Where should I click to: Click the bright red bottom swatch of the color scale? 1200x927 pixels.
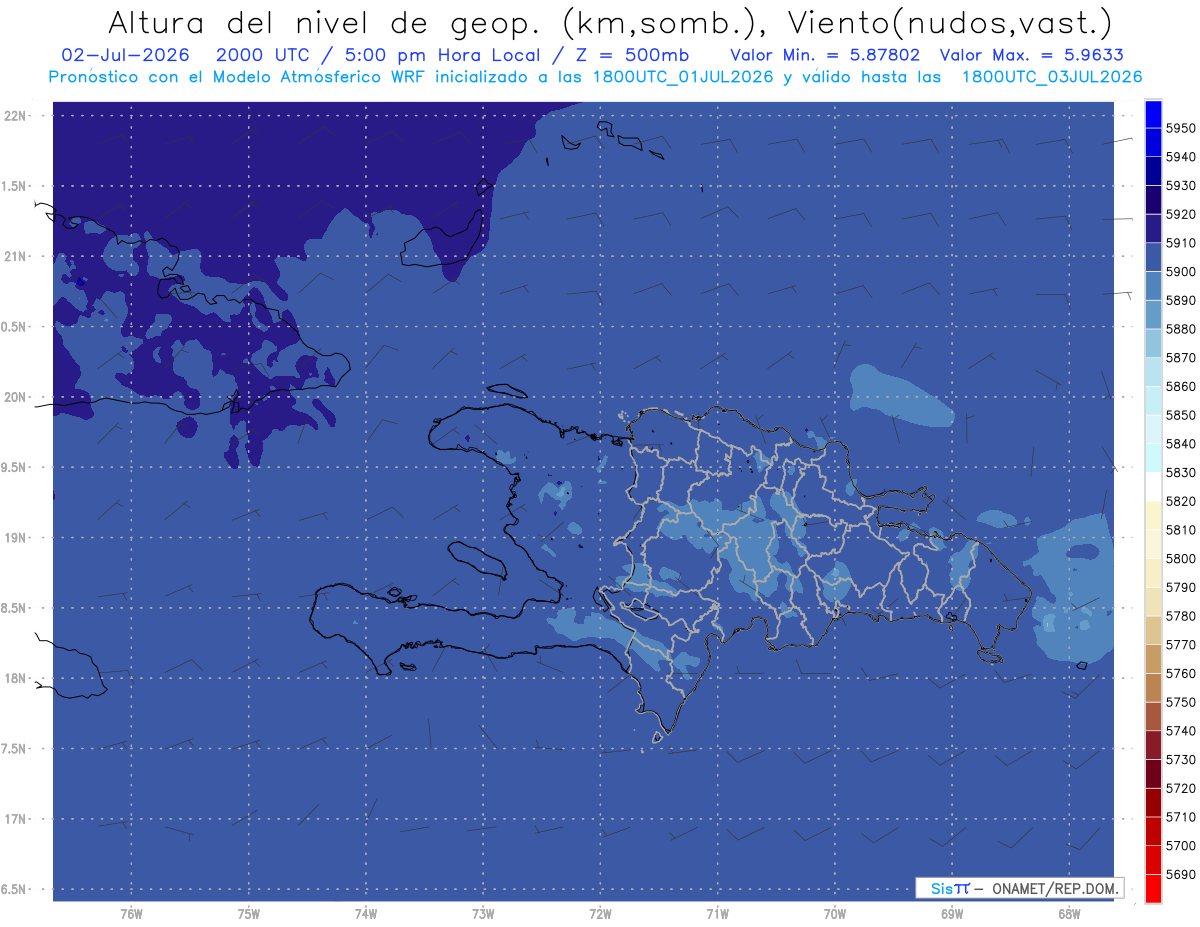click(1153, 889)
